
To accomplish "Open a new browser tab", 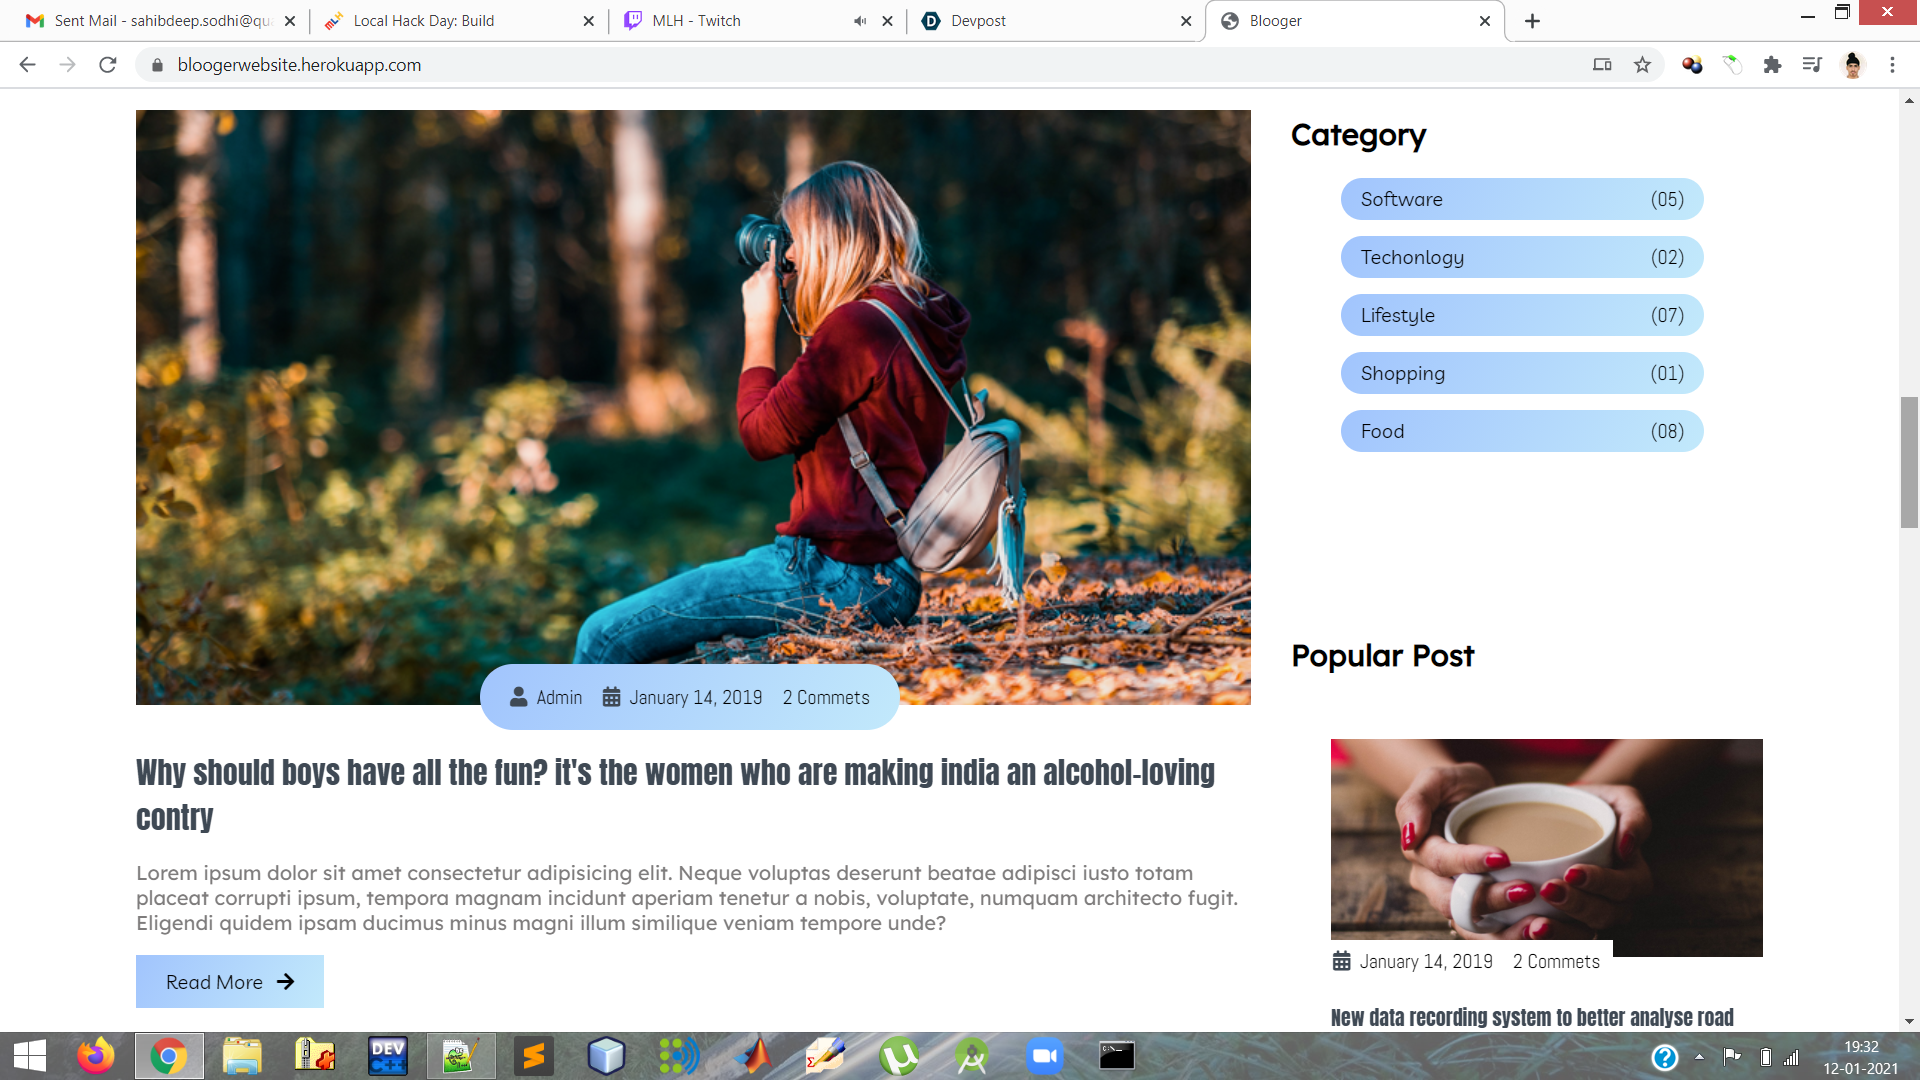I will click(1532, 21).
